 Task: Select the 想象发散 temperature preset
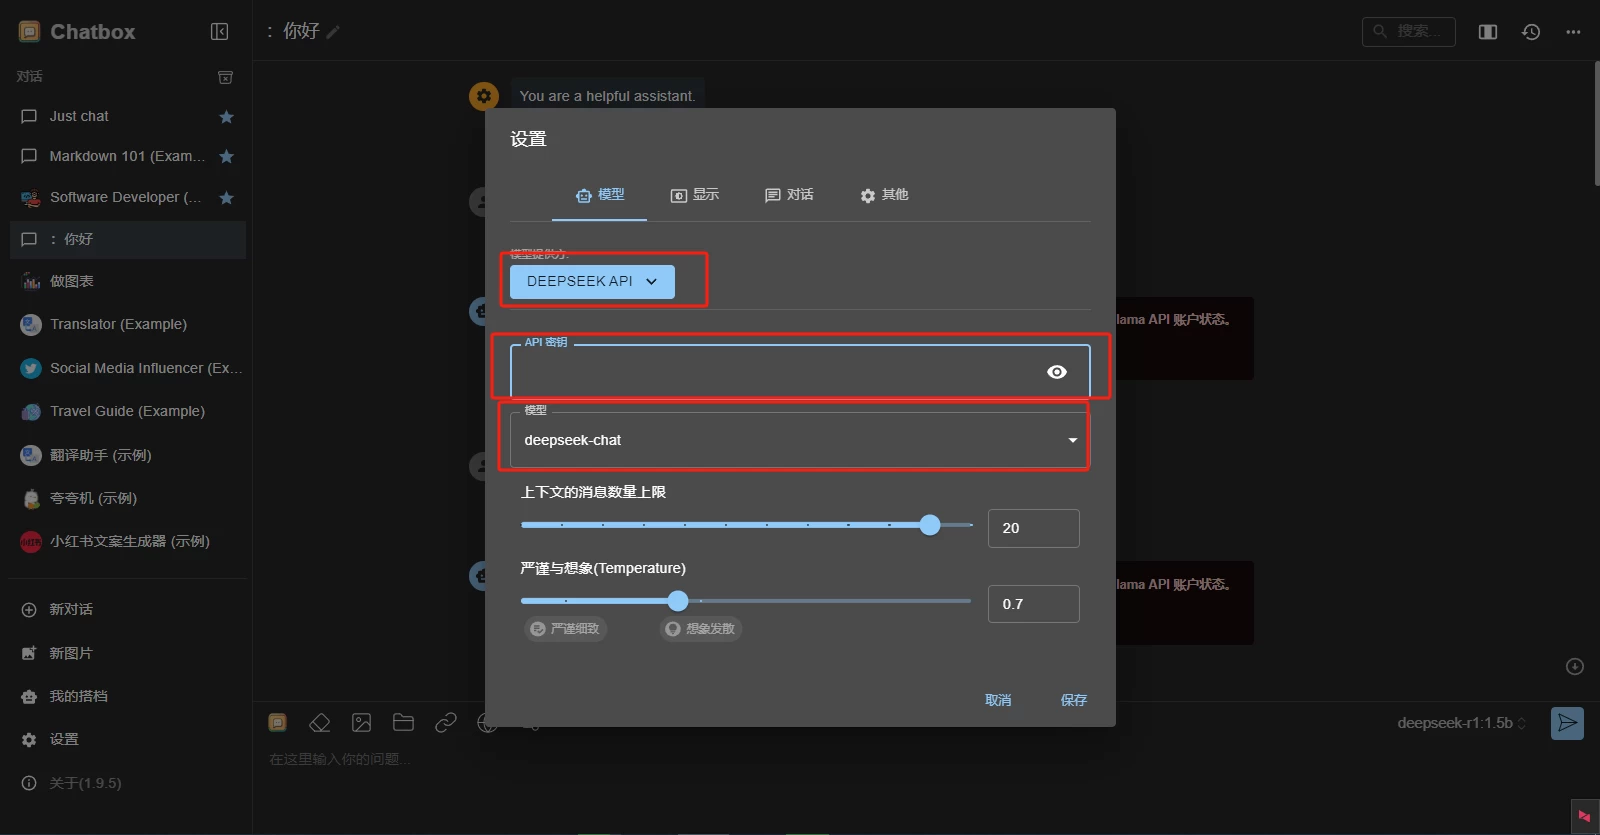(701, 629)
